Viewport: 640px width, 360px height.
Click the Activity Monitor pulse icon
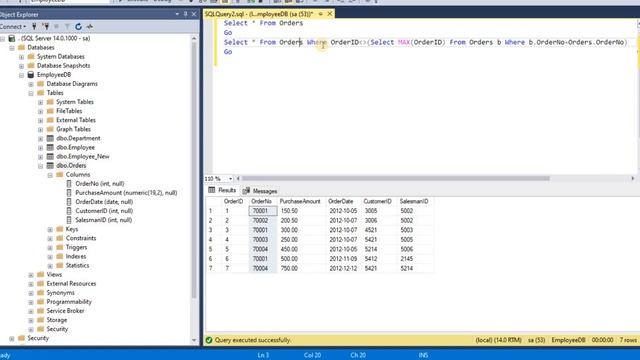[90, 27]
